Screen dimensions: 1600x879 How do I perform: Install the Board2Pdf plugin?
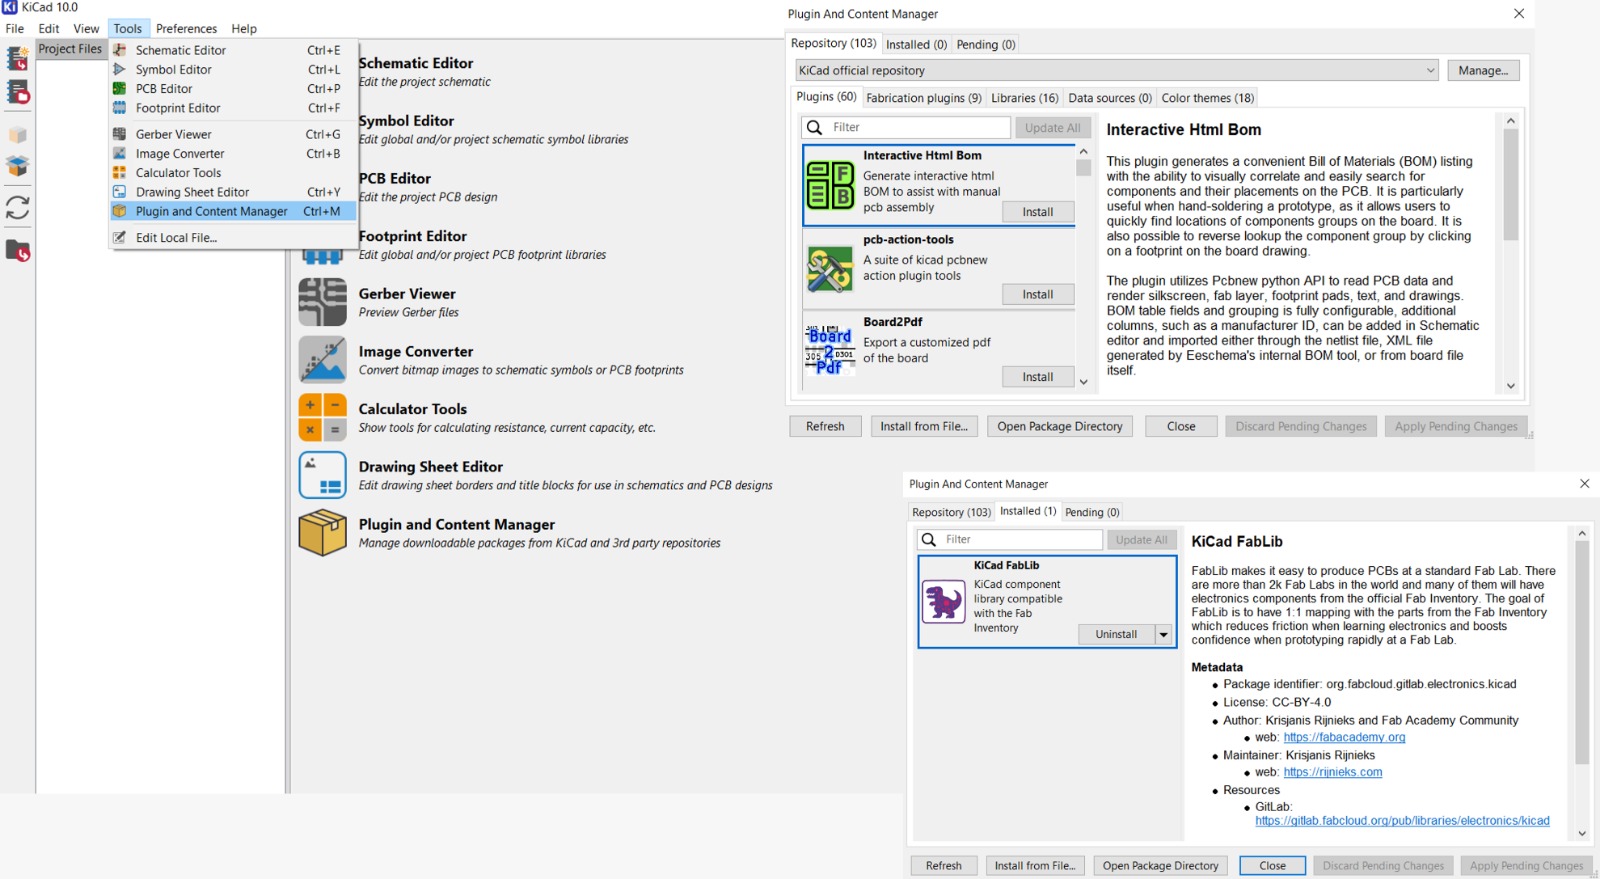click(x=1038, y=377)
